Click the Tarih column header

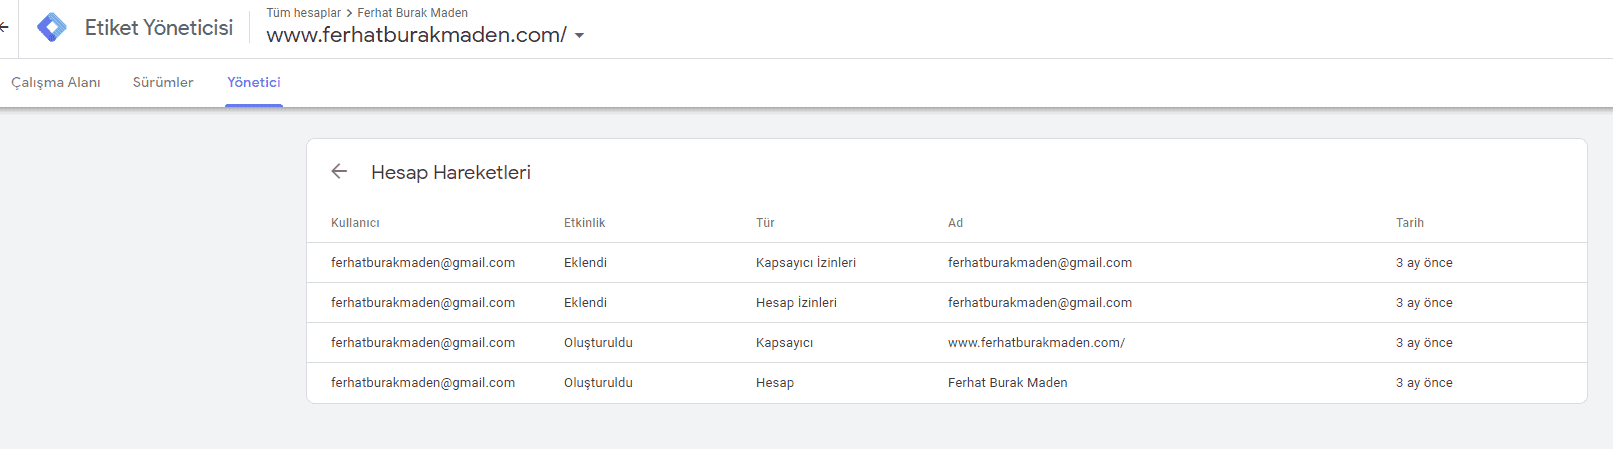1409,223
